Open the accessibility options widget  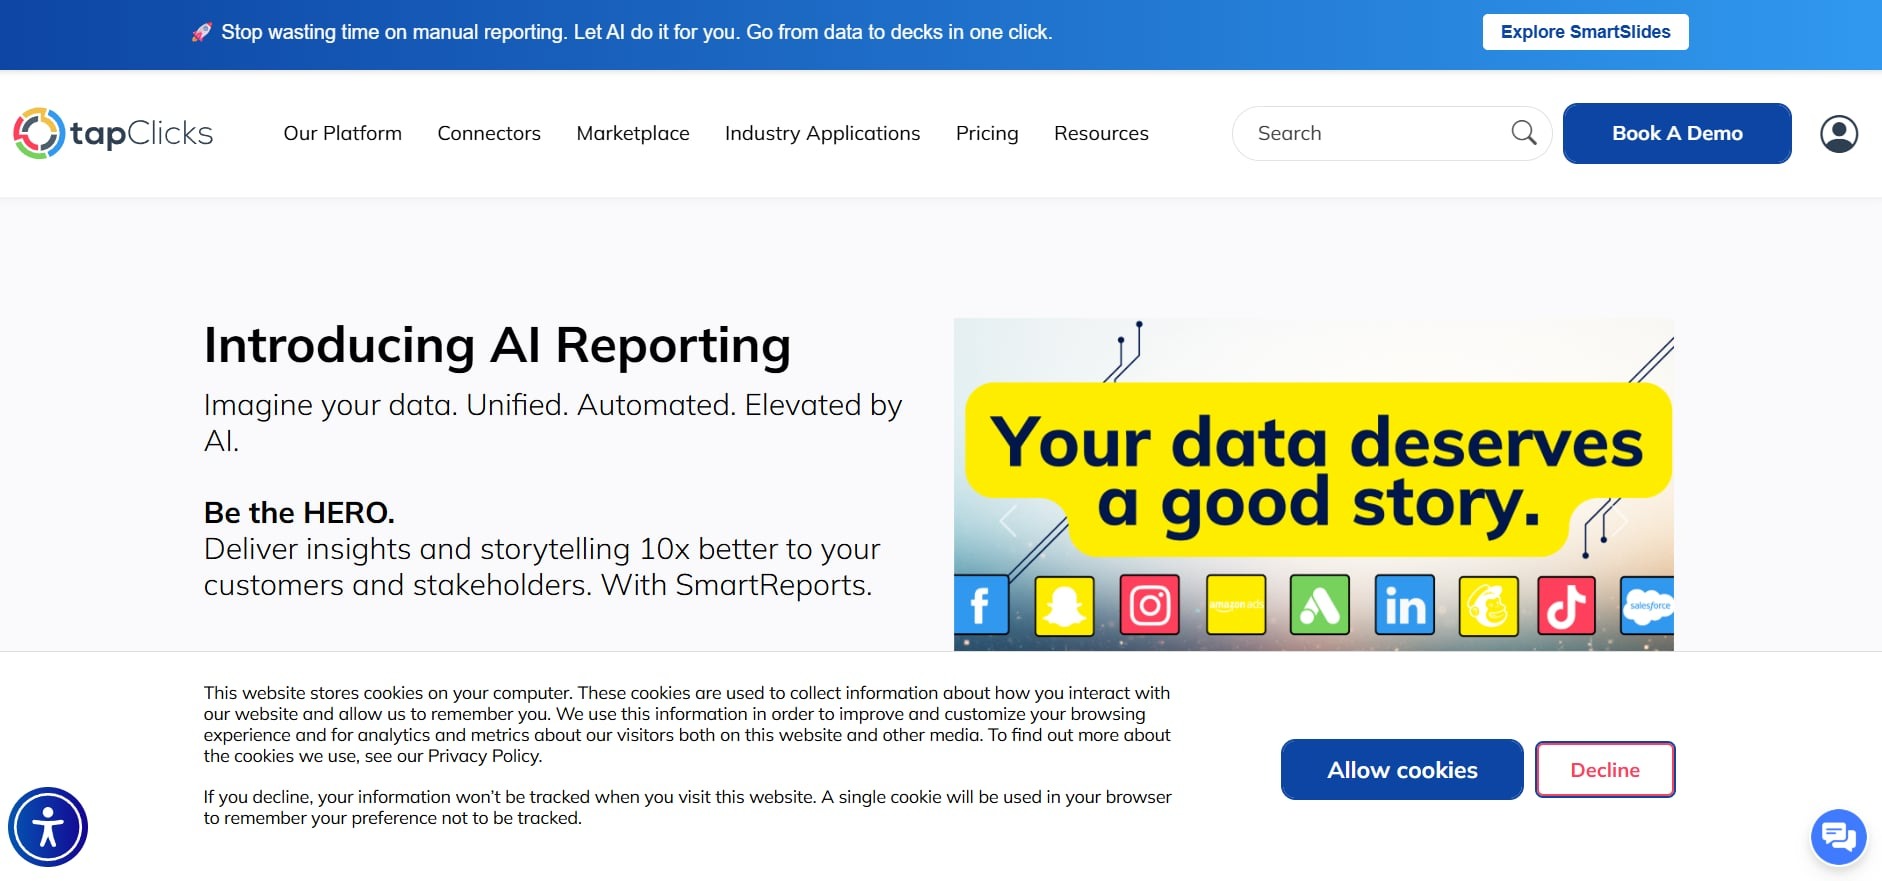(x=48, y=827)
